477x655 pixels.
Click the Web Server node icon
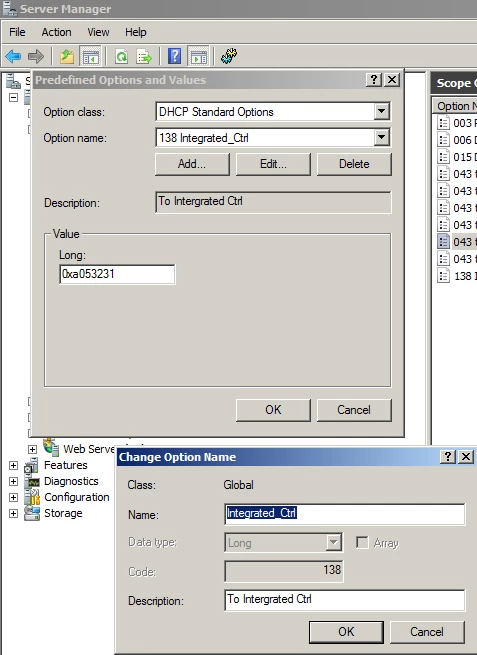[51, 447]
